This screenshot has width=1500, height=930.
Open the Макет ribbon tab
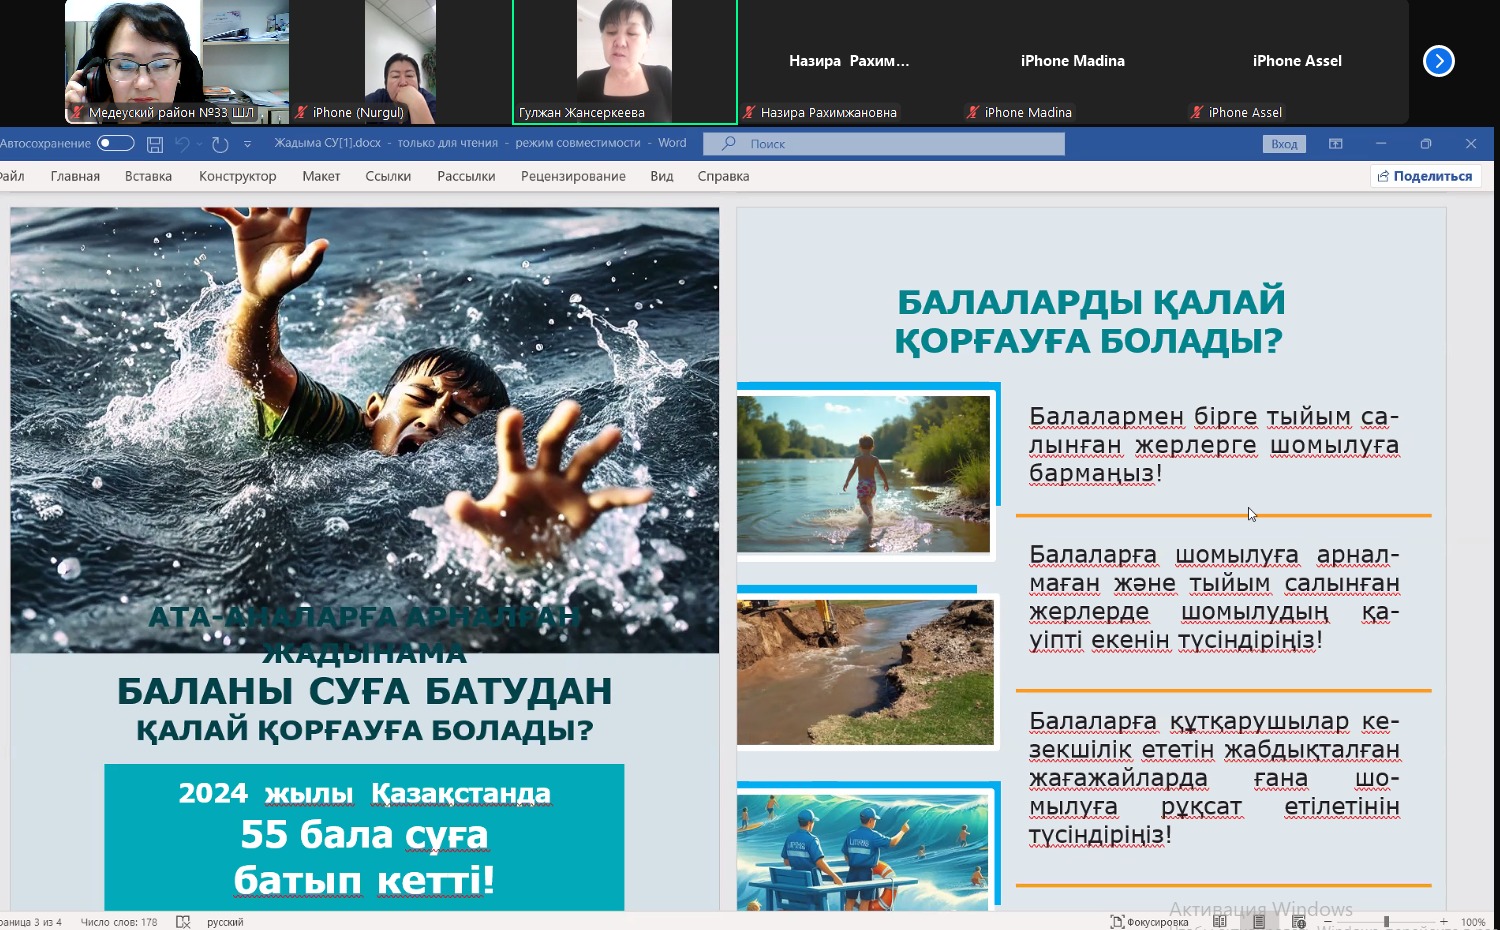click(321, 176)
